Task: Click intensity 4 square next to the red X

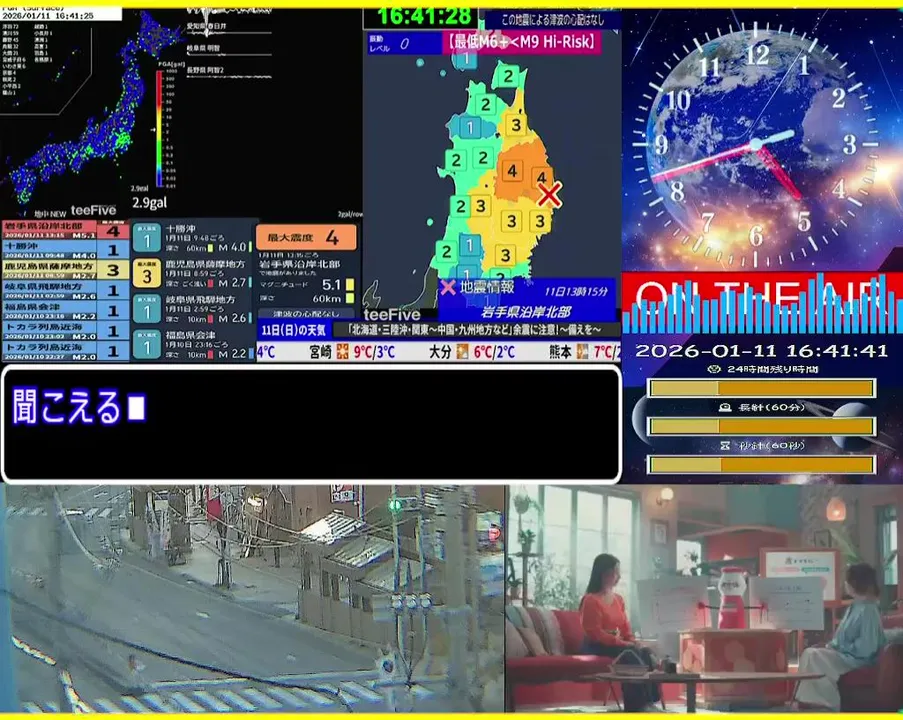Action: (541, 176)
